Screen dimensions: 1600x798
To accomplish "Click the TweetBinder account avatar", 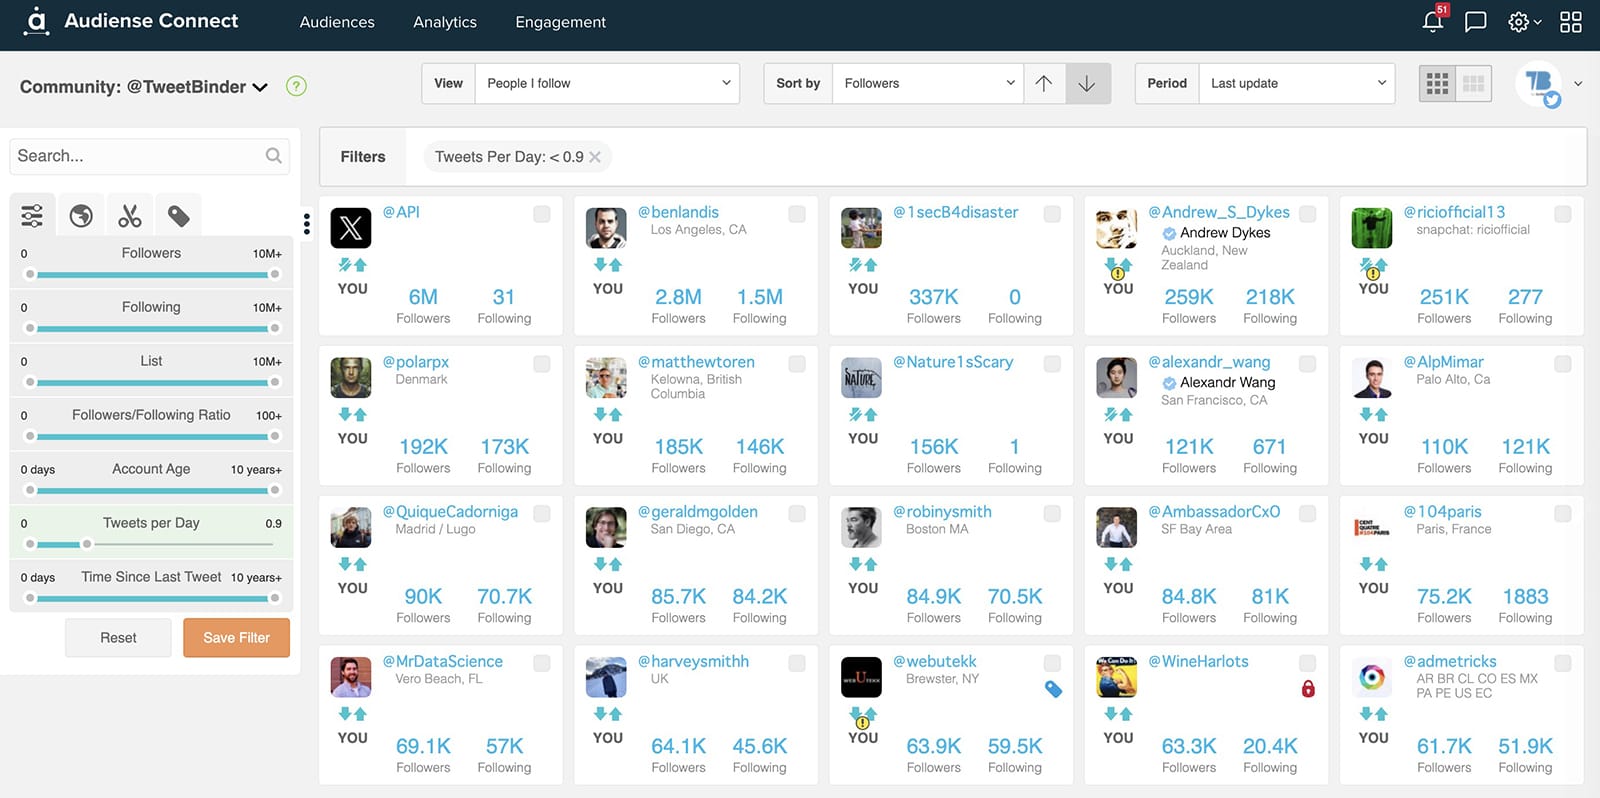I will pyautogui.click(x=1539, y=84).
